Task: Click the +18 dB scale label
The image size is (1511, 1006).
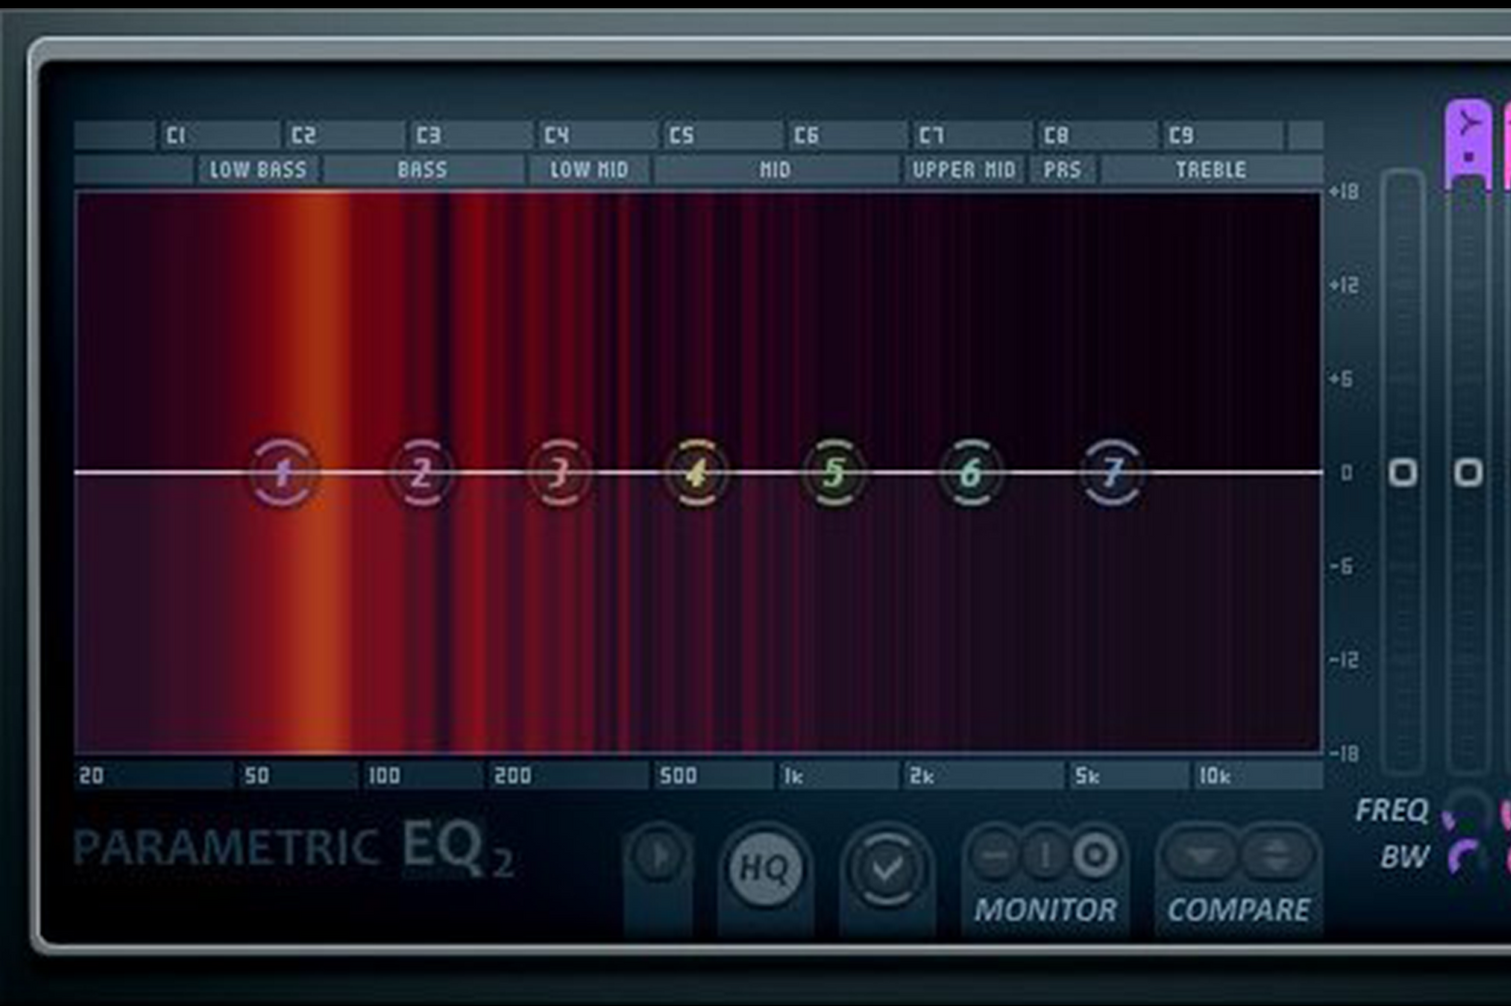Action: pyautogui.click(x=1344, y=191)
